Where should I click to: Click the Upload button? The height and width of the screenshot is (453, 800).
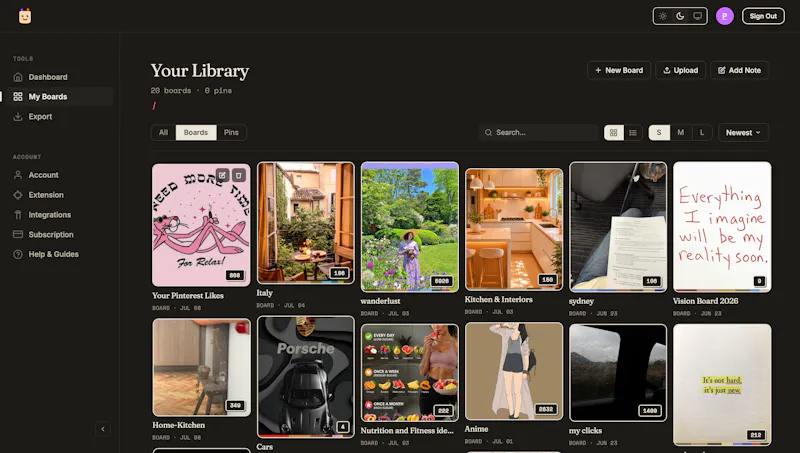pos(681,70)
